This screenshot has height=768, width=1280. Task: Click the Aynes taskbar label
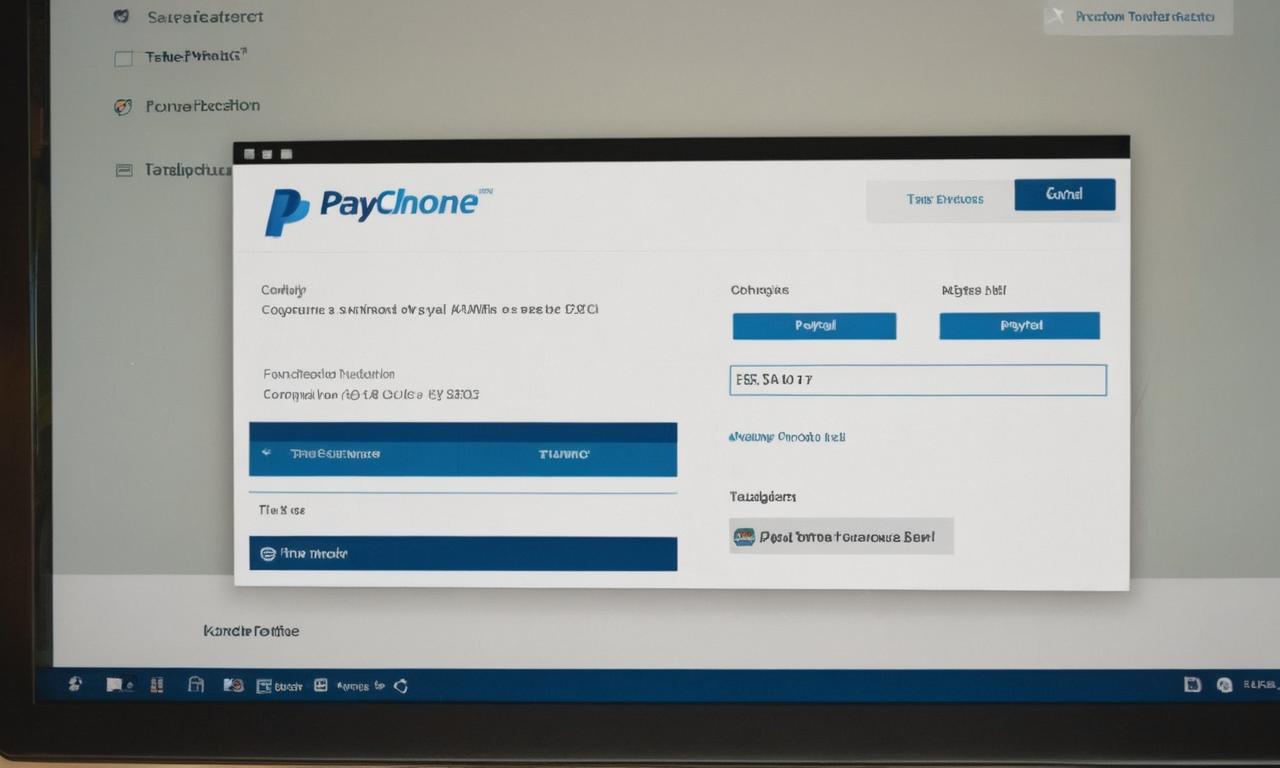pos(353,687)
